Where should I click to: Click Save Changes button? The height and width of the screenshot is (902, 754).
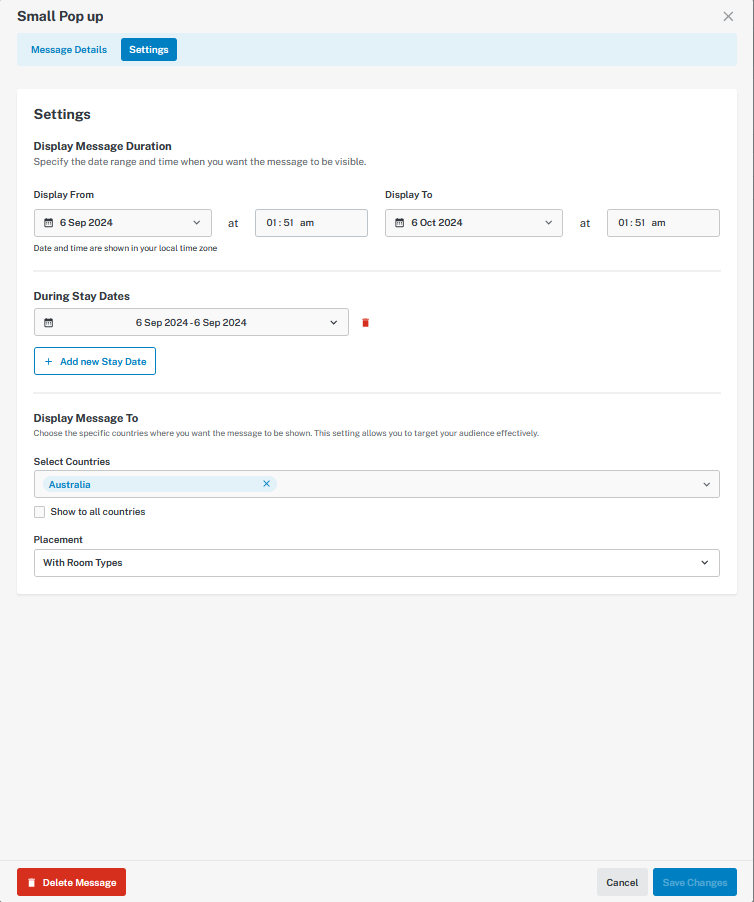tap(695, 882)
